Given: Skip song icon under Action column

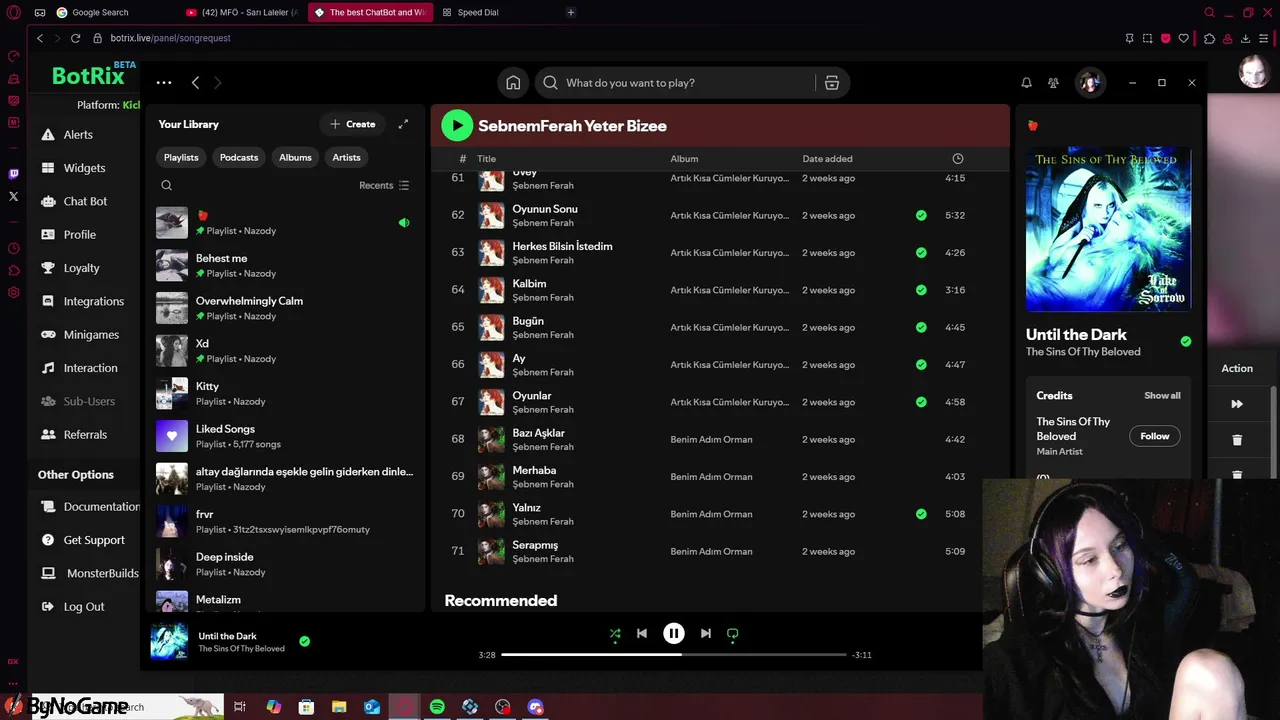Looking at the screenshot, I should tap(1237, 404).
